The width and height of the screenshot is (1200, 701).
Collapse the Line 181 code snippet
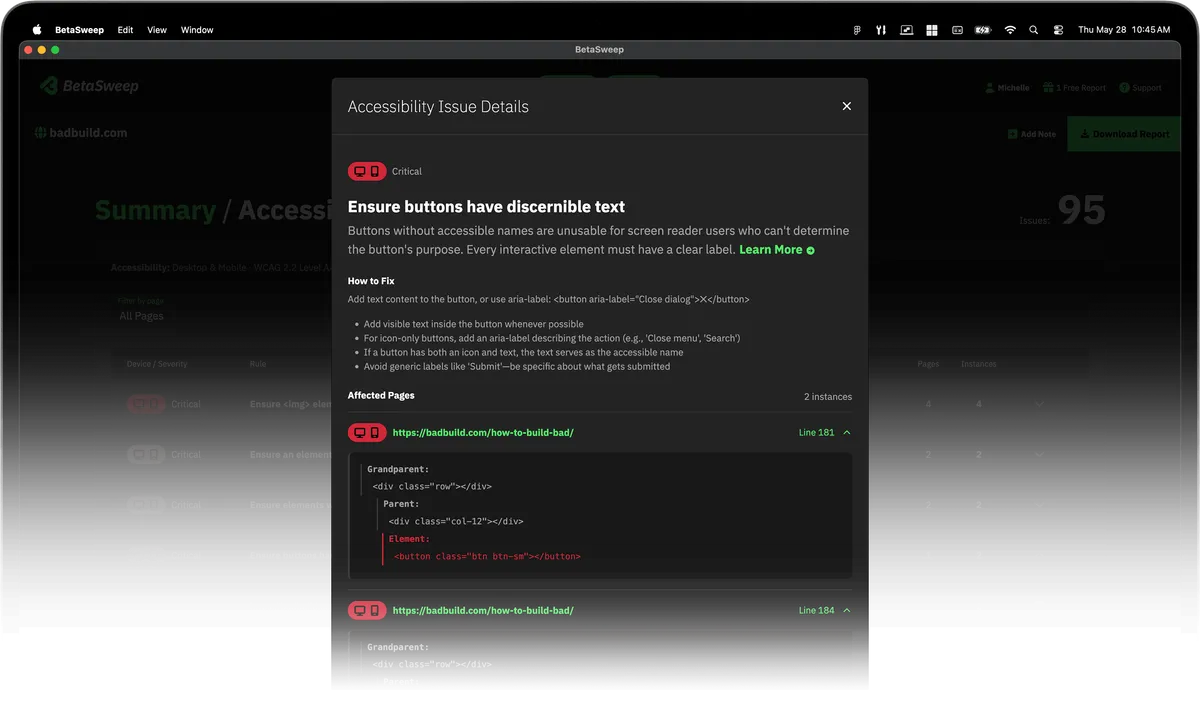pos(847,433)
